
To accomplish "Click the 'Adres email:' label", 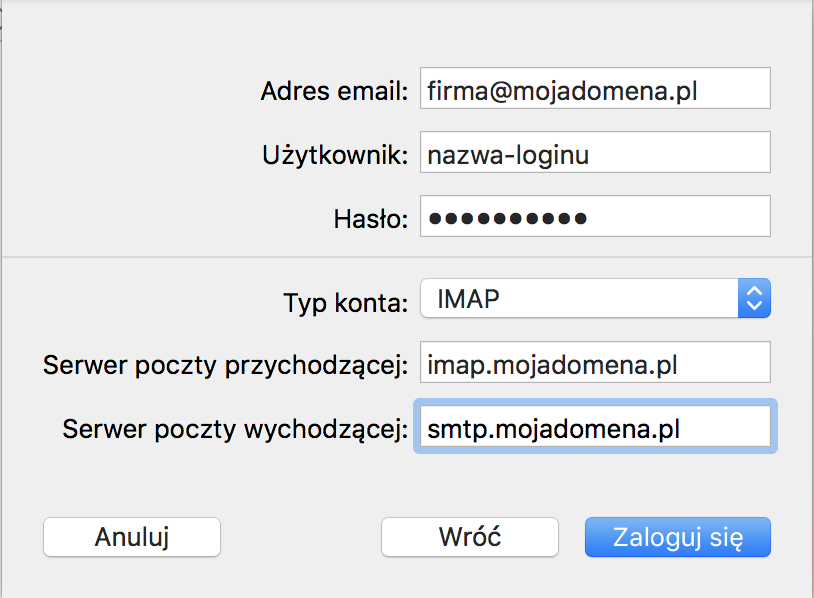I will (x=334, y=91).
